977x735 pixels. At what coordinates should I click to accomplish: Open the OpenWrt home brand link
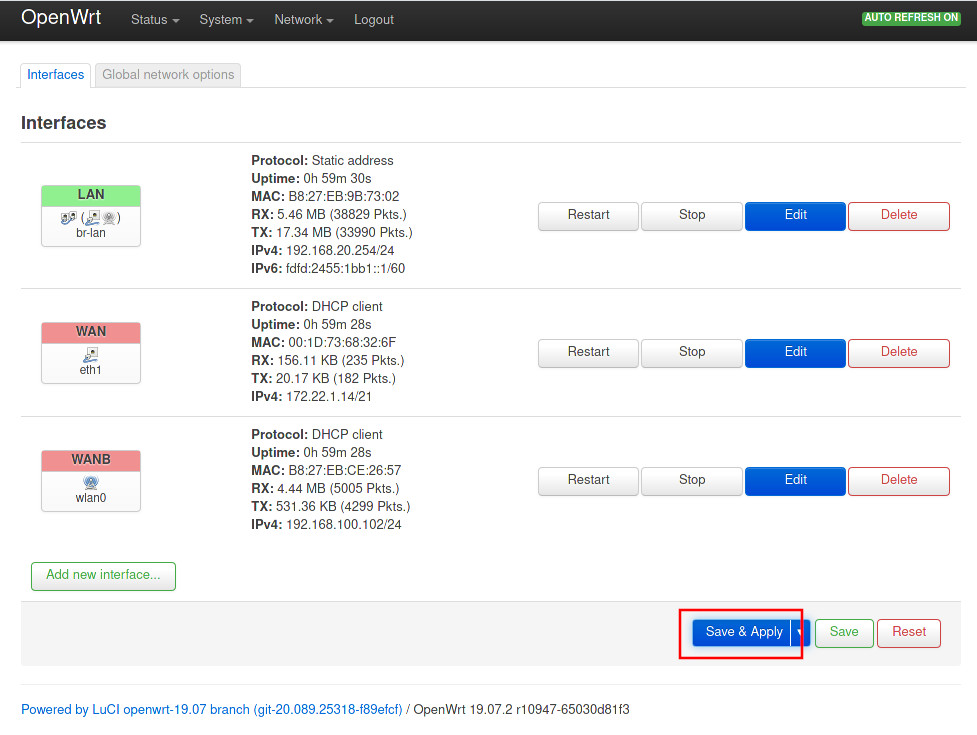(x=61, y=17)
